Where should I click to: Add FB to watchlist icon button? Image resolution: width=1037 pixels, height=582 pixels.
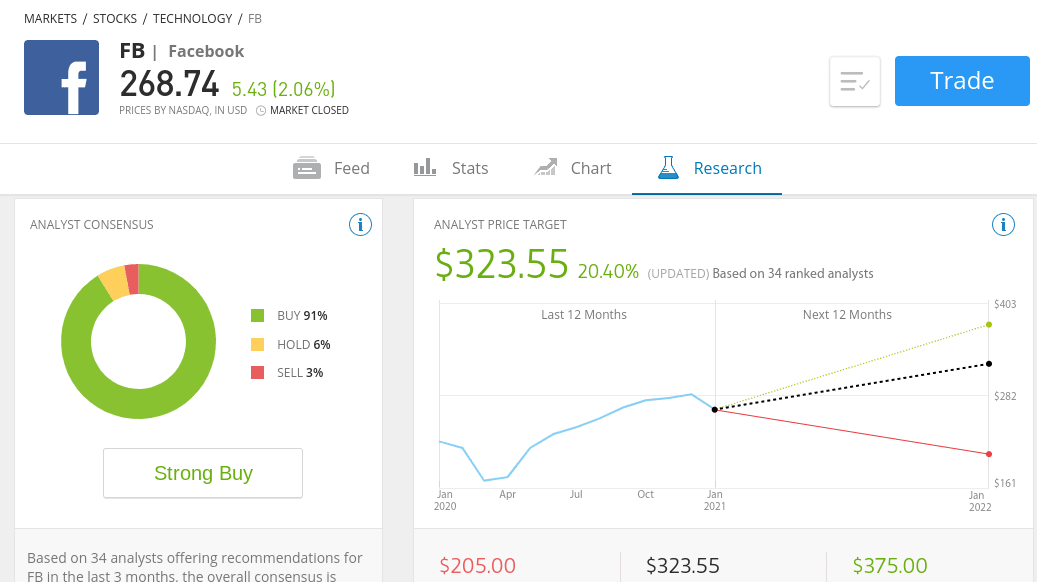click(x=854, y=81)
